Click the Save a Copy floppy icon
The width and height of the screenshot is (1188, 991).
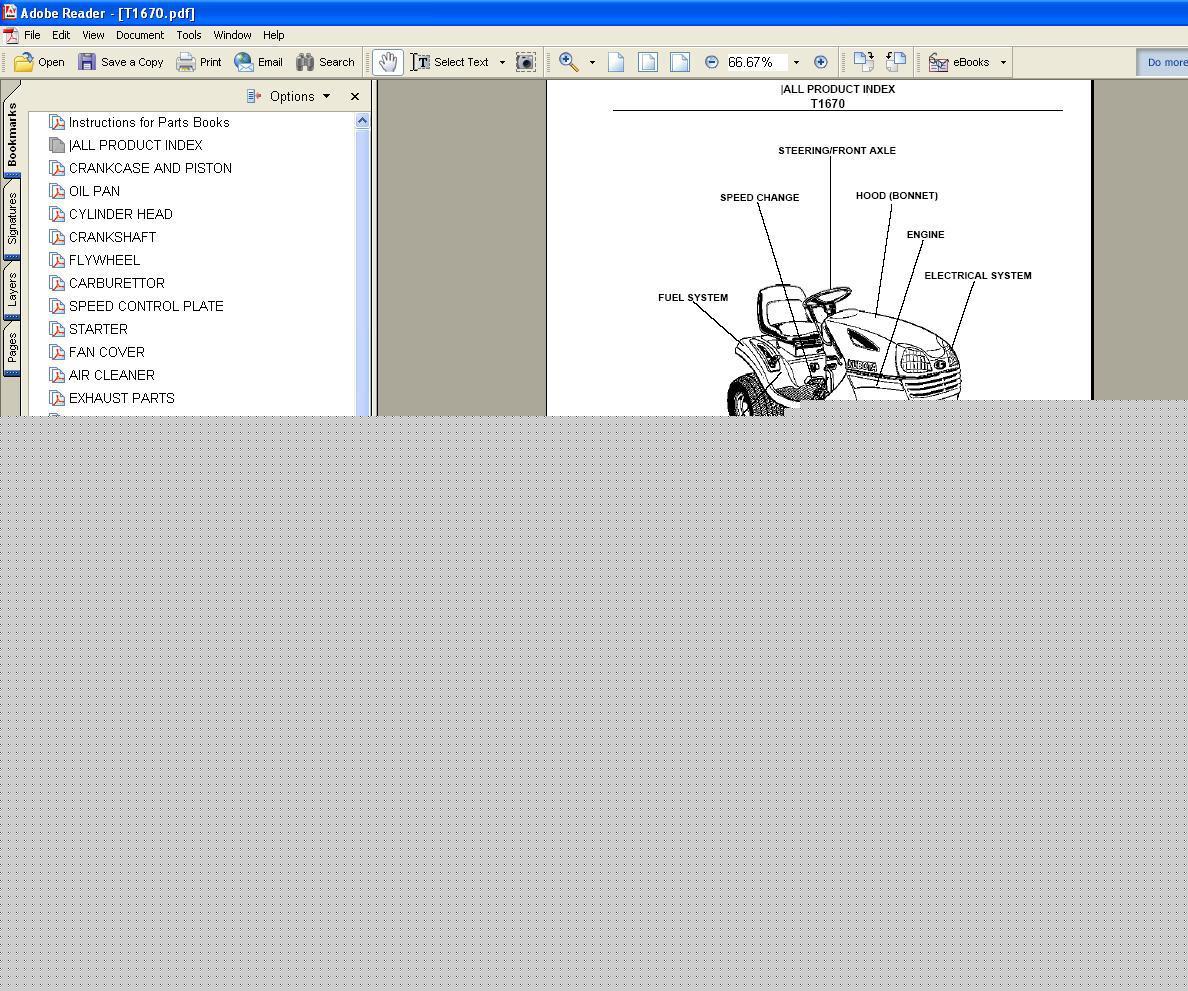click(87, 62)
